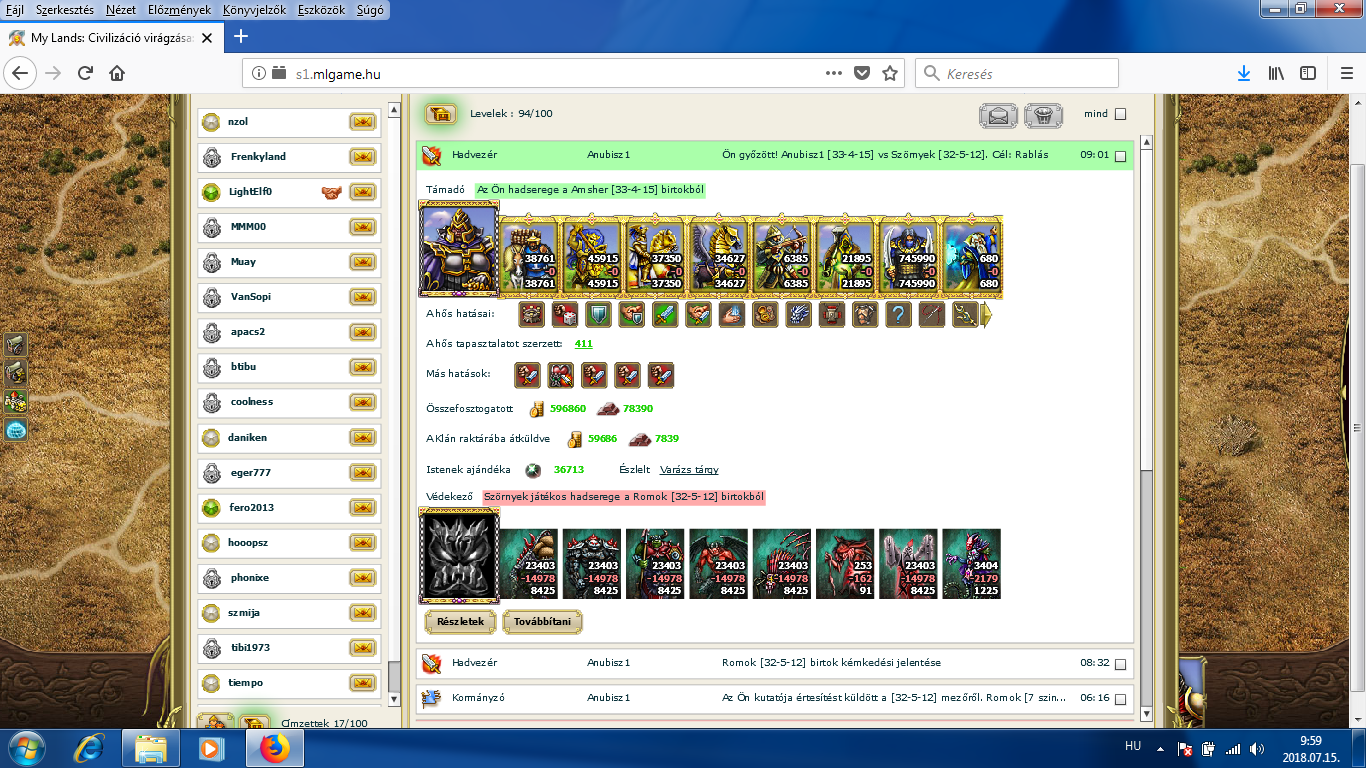Open the 'Varázs tárgy' link
The width and height of the screenshot is (1366, 768).
point(689,470)
